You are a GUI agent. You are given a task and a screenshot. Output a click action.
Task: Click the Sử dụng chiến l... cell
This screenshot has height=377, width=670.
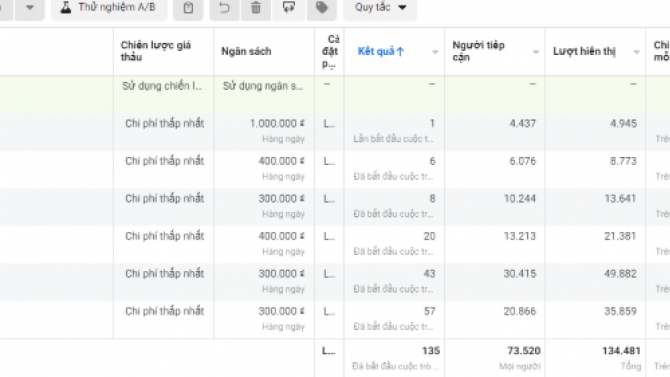pos(162,86)
